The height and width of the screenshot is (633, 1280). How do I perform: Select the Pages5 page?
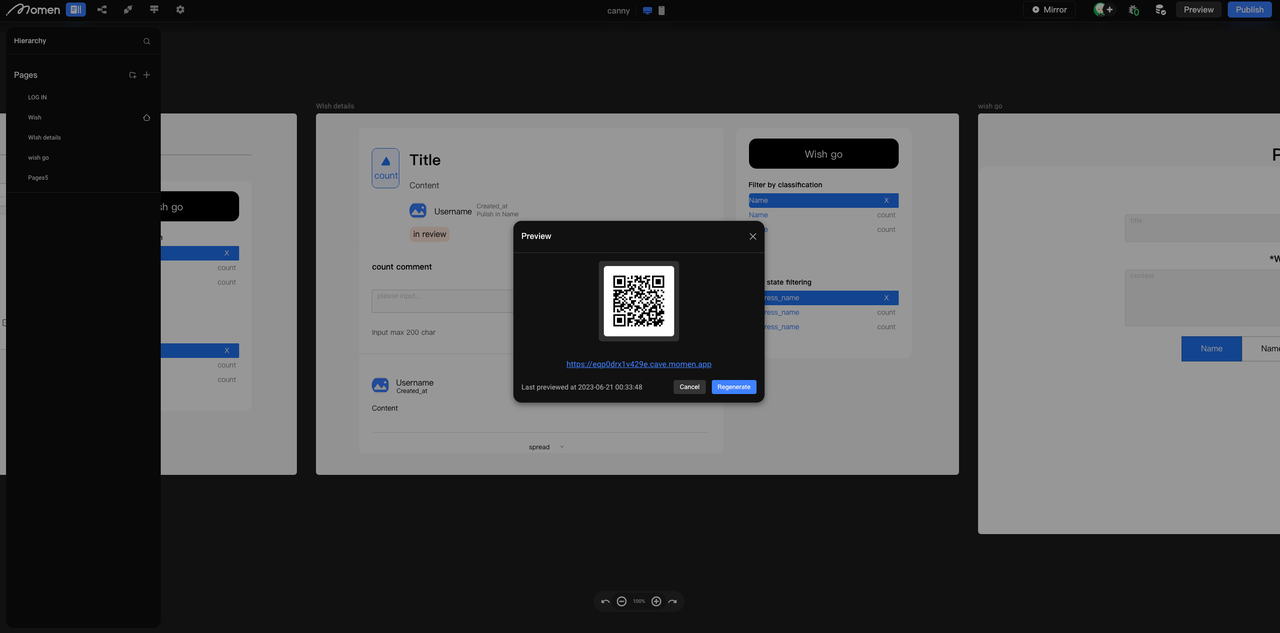pos(38,177)
